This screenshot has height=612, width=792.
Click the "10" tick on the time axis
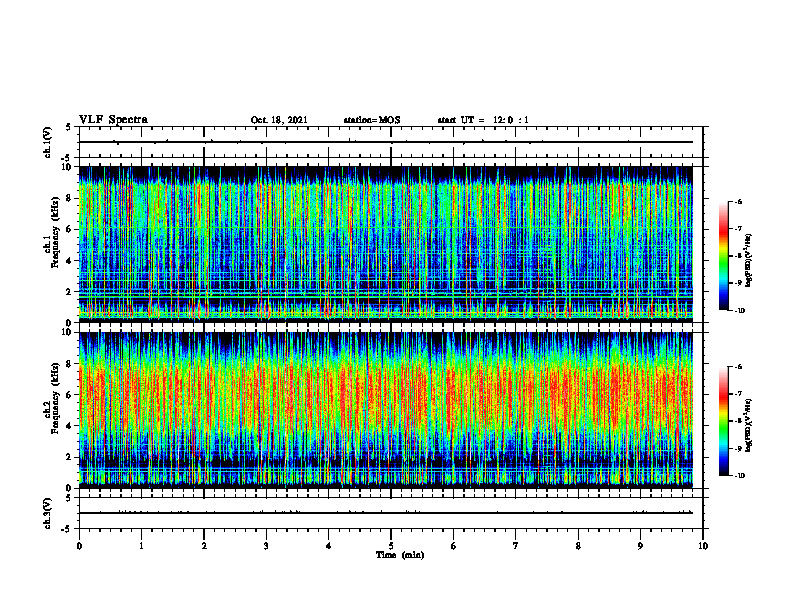coord(703,546)
